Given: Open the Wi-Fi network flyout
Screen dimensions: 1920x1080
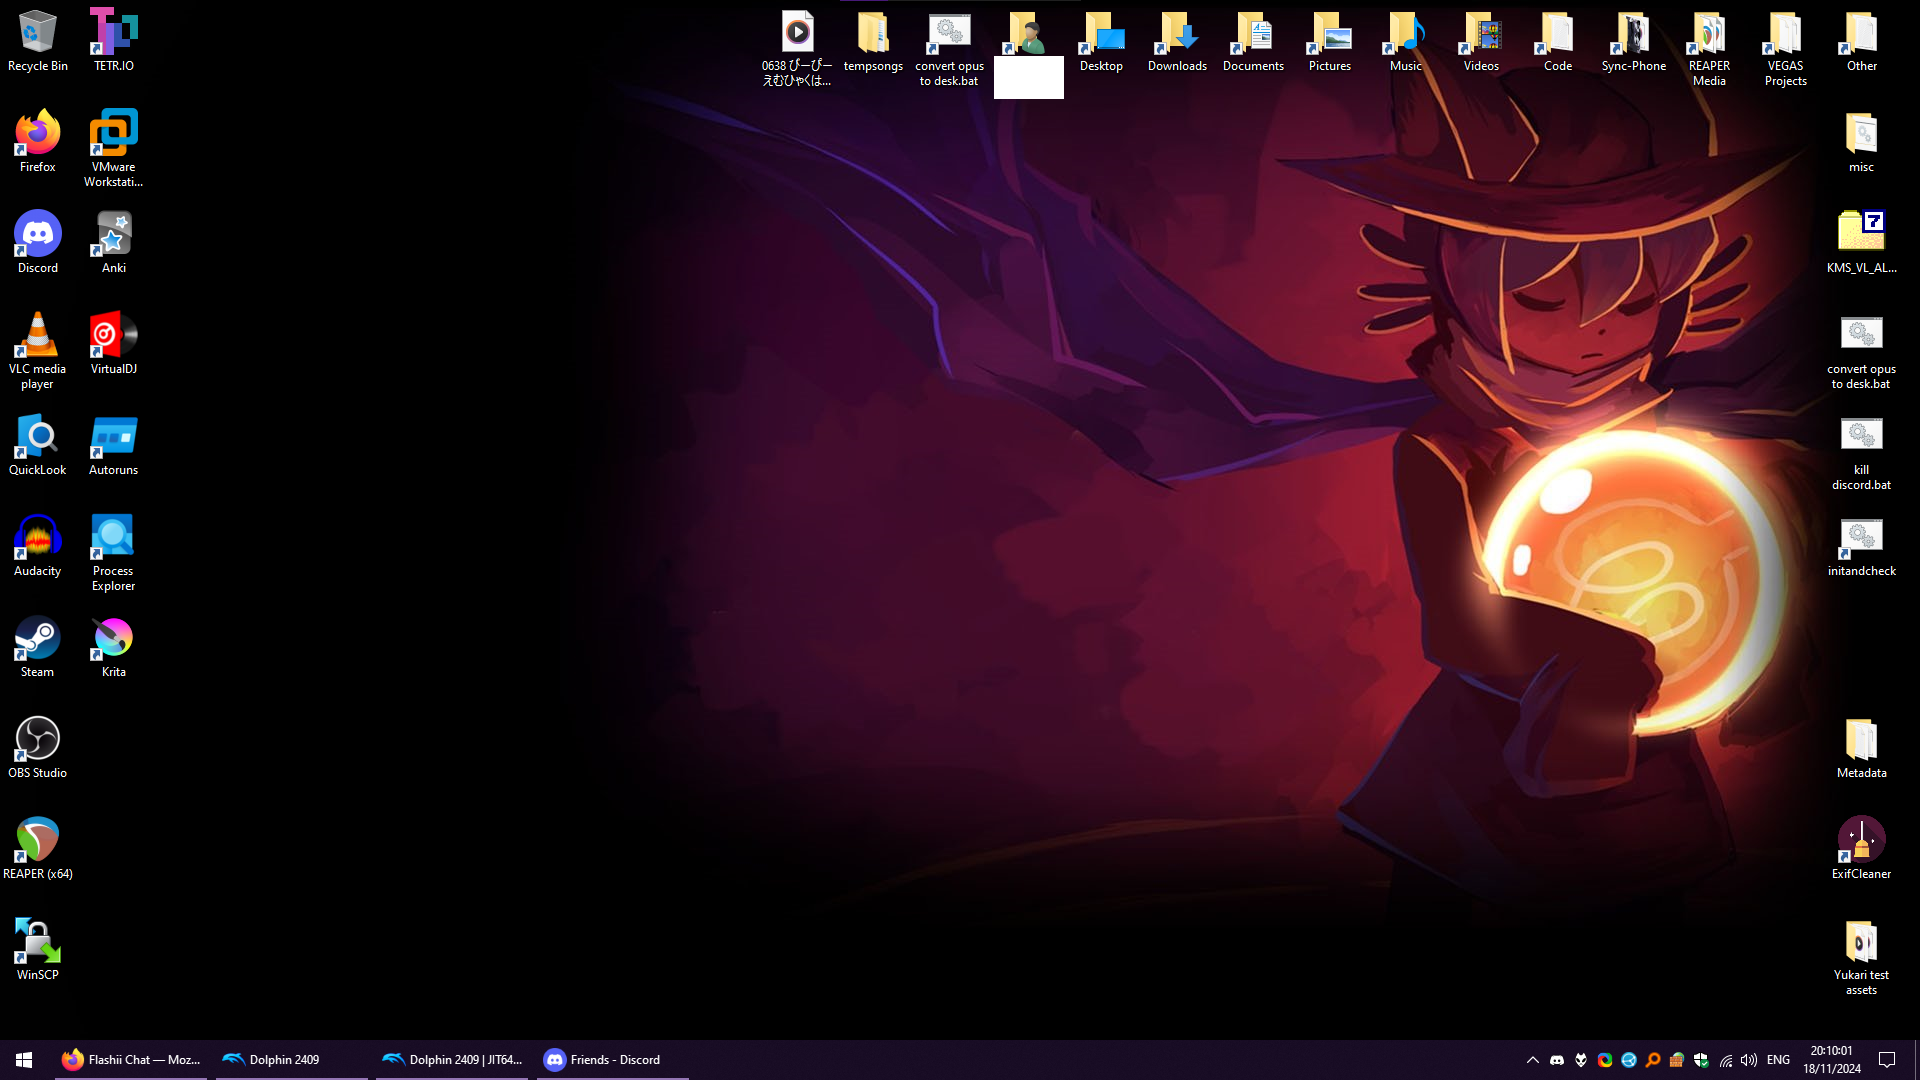Looking at the screenshot, I should point(1725,1060).
